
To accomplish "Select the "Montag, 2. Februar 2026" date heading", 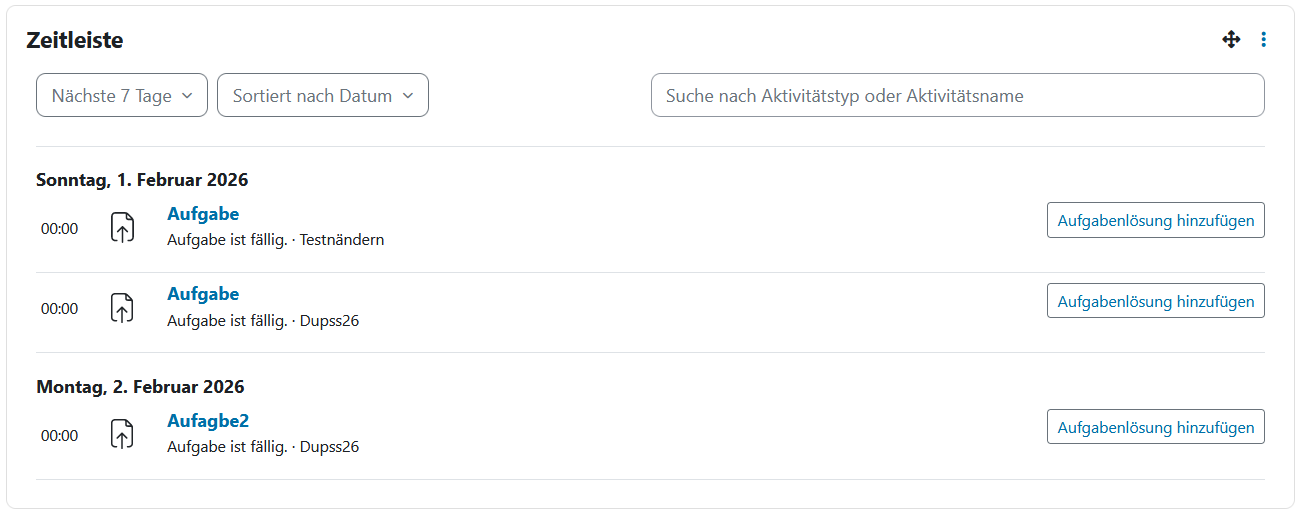I will point(140,387).
